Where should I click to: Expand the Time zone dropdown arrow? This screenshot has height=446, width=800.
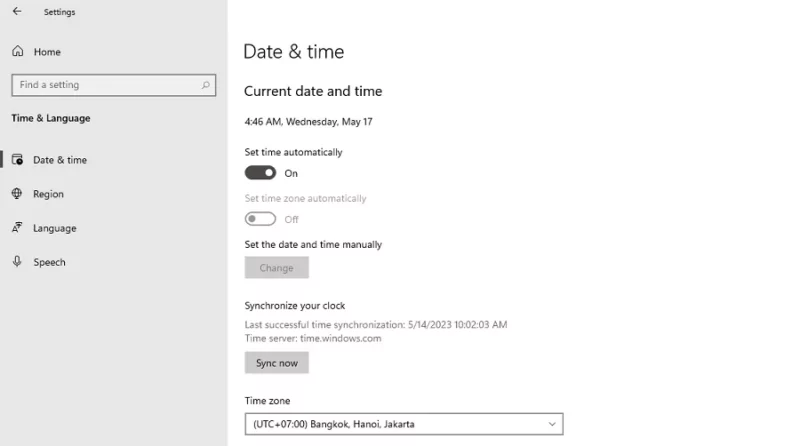click(552, 424)
